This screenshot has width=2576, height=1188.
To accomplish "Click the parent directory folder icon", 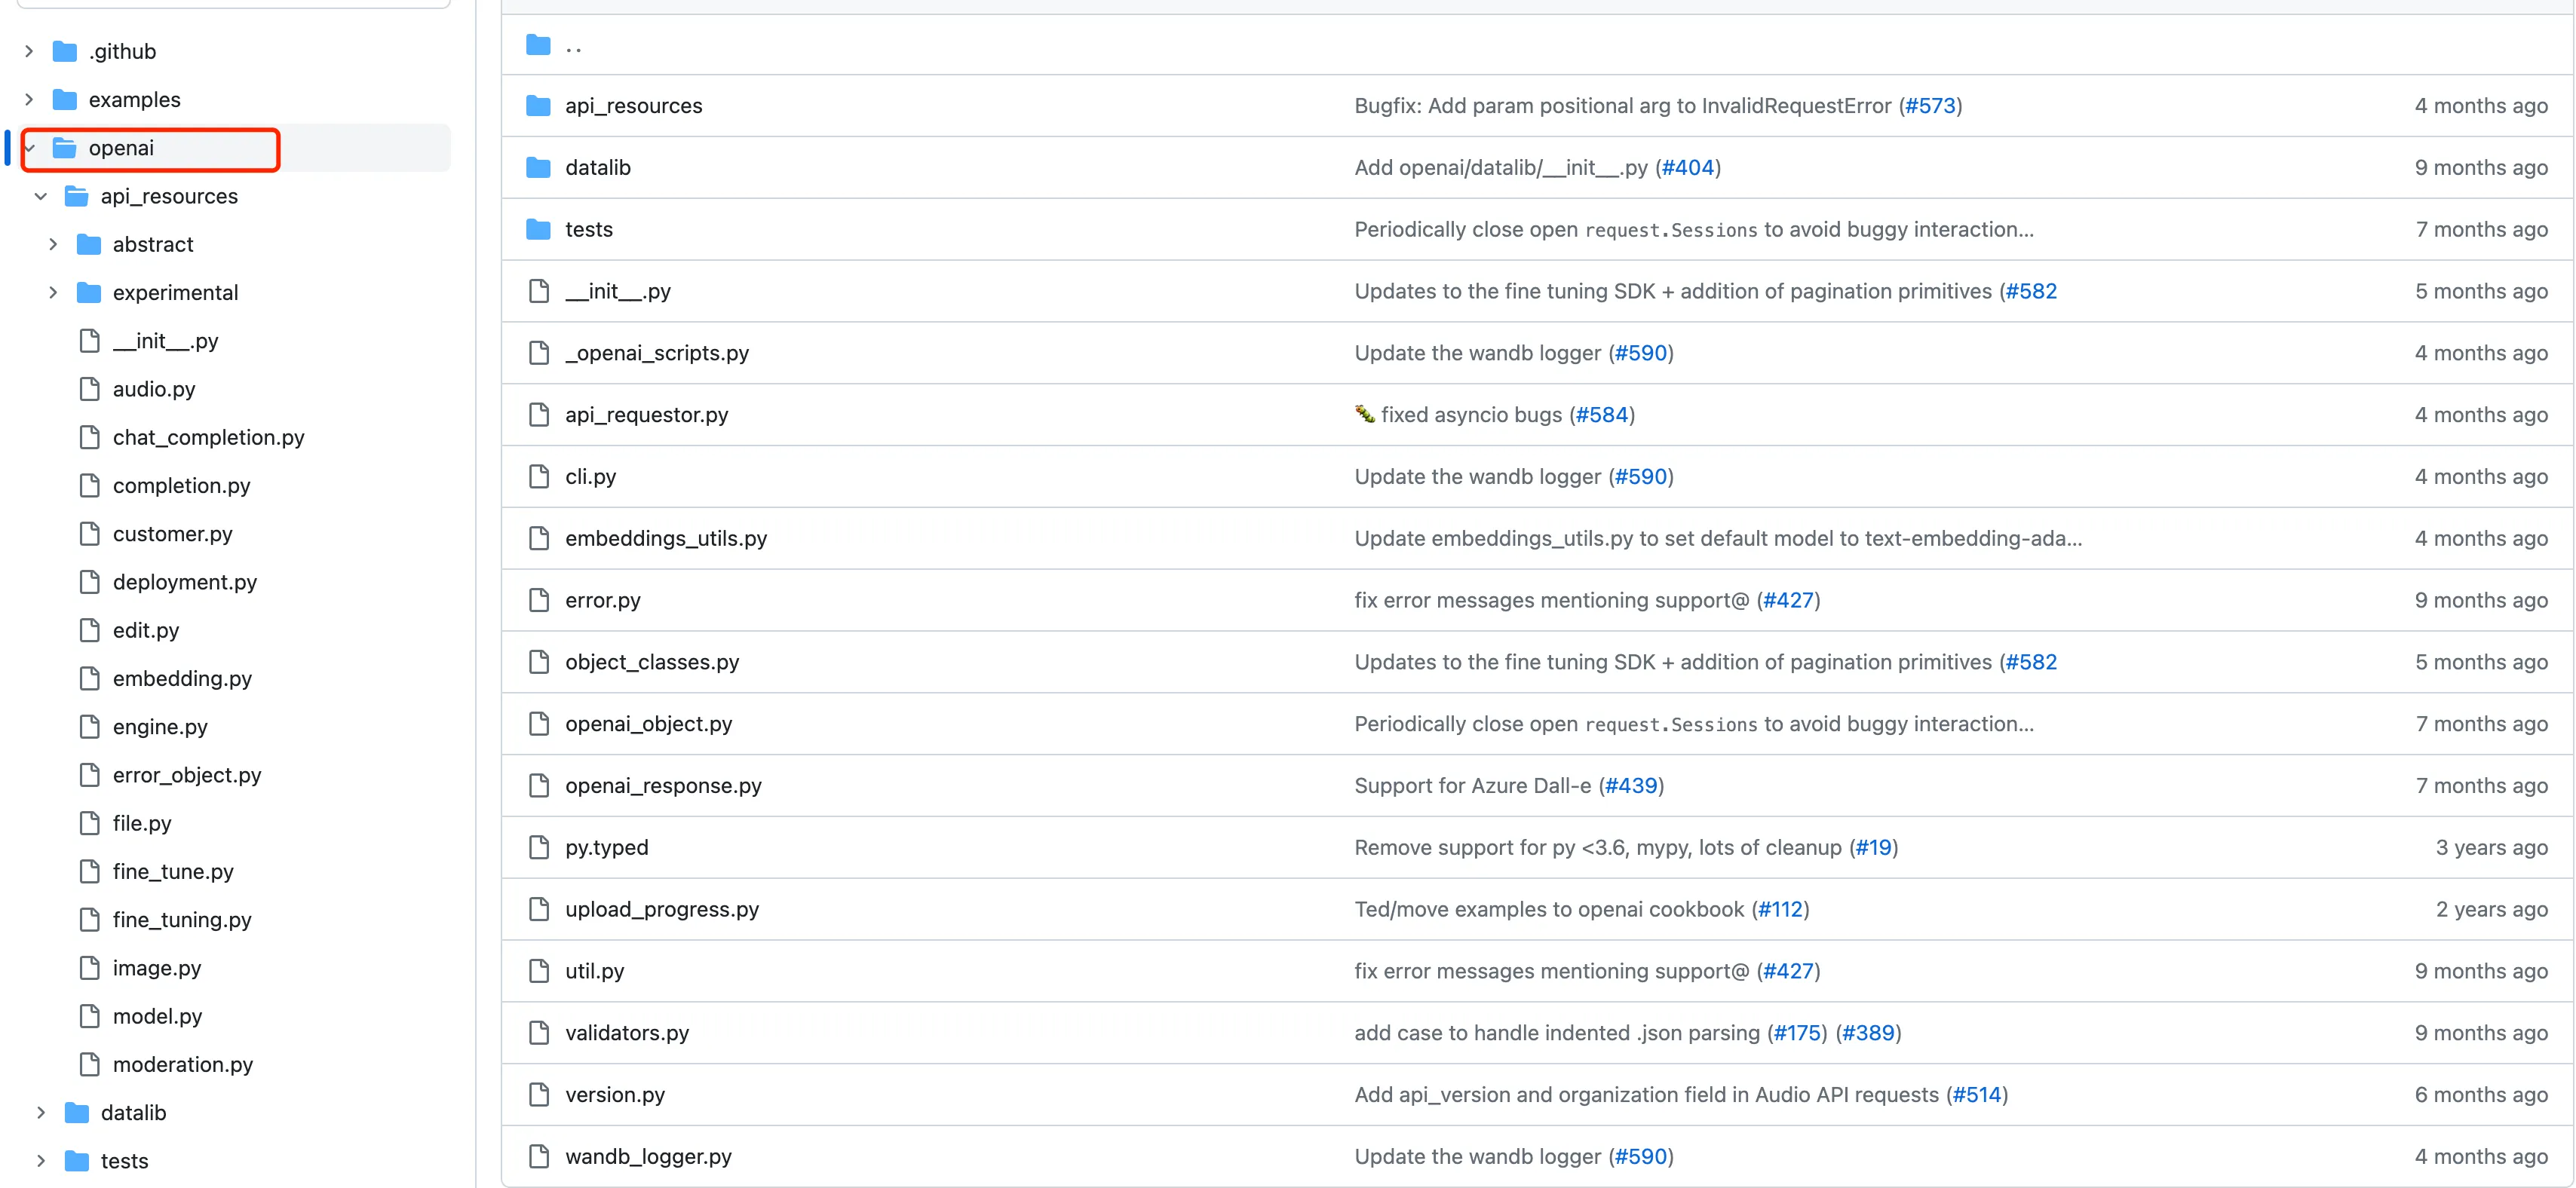I will [x=538, y=45].
